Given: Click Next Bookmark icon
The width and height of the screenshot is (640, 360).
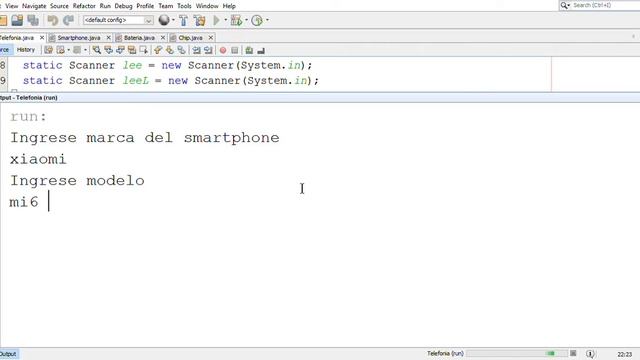Looking at the screenshot, I should point(170,50).
